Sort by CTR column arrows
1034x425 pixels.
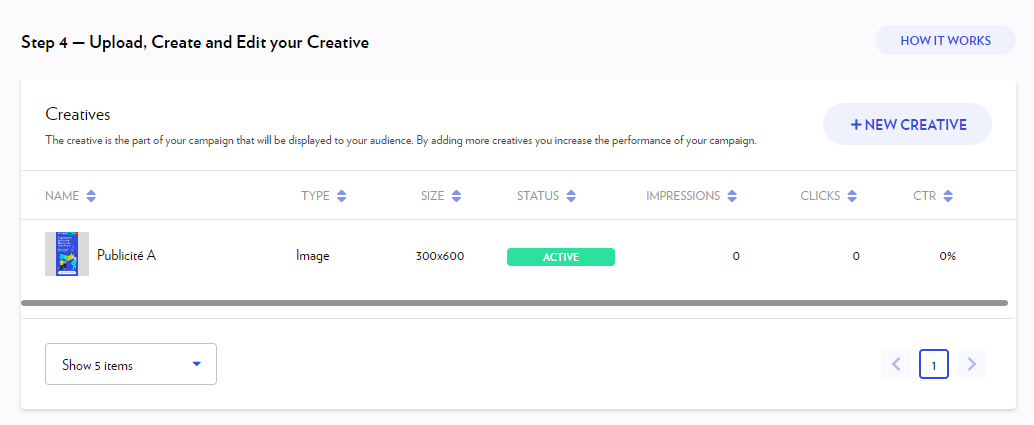point(948,196)
